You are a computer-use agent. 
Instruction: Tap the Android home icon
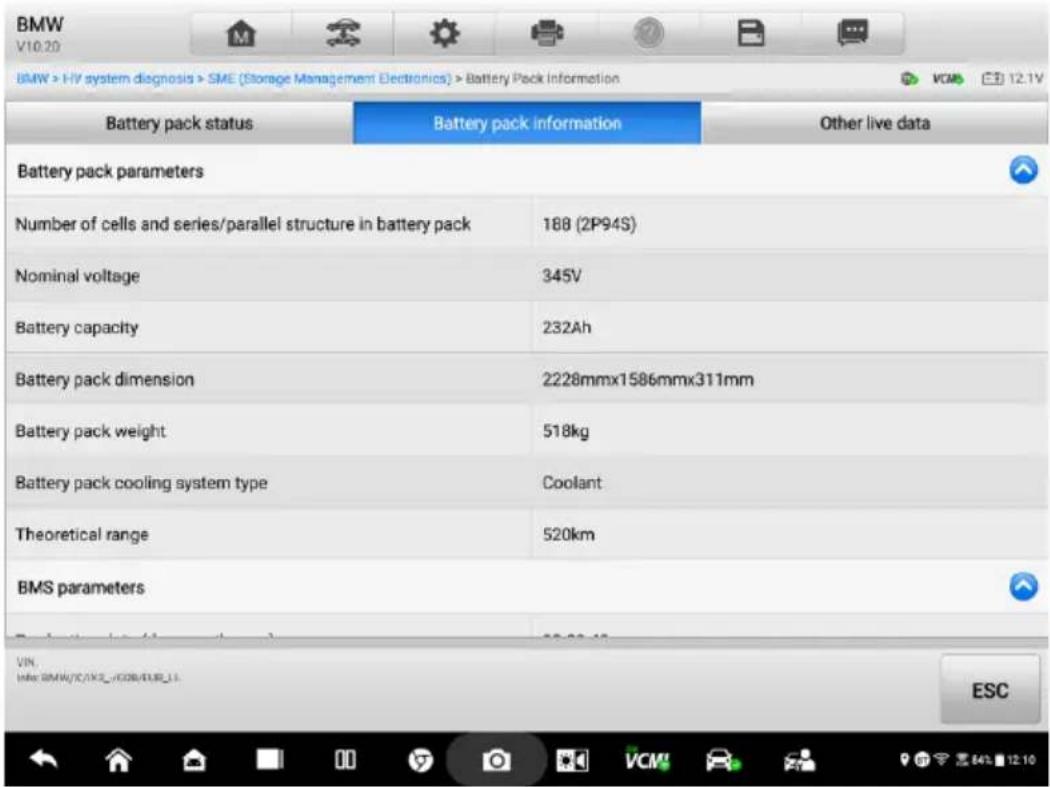[119, 760]
